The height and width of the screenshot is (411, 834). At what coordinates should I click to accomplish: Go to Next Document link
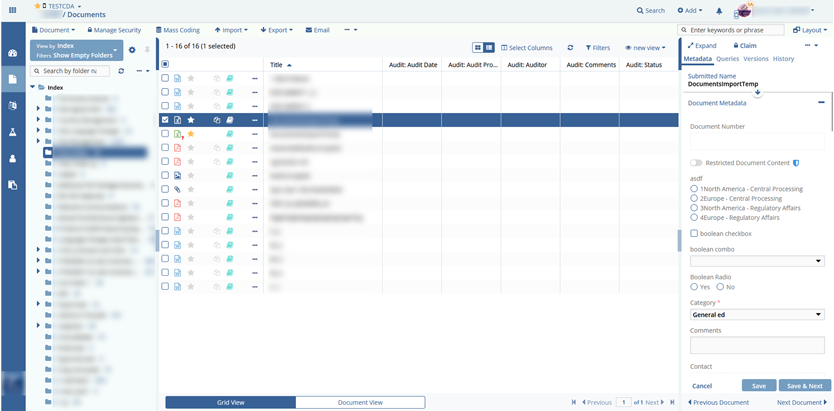click(x=801, y=402)
